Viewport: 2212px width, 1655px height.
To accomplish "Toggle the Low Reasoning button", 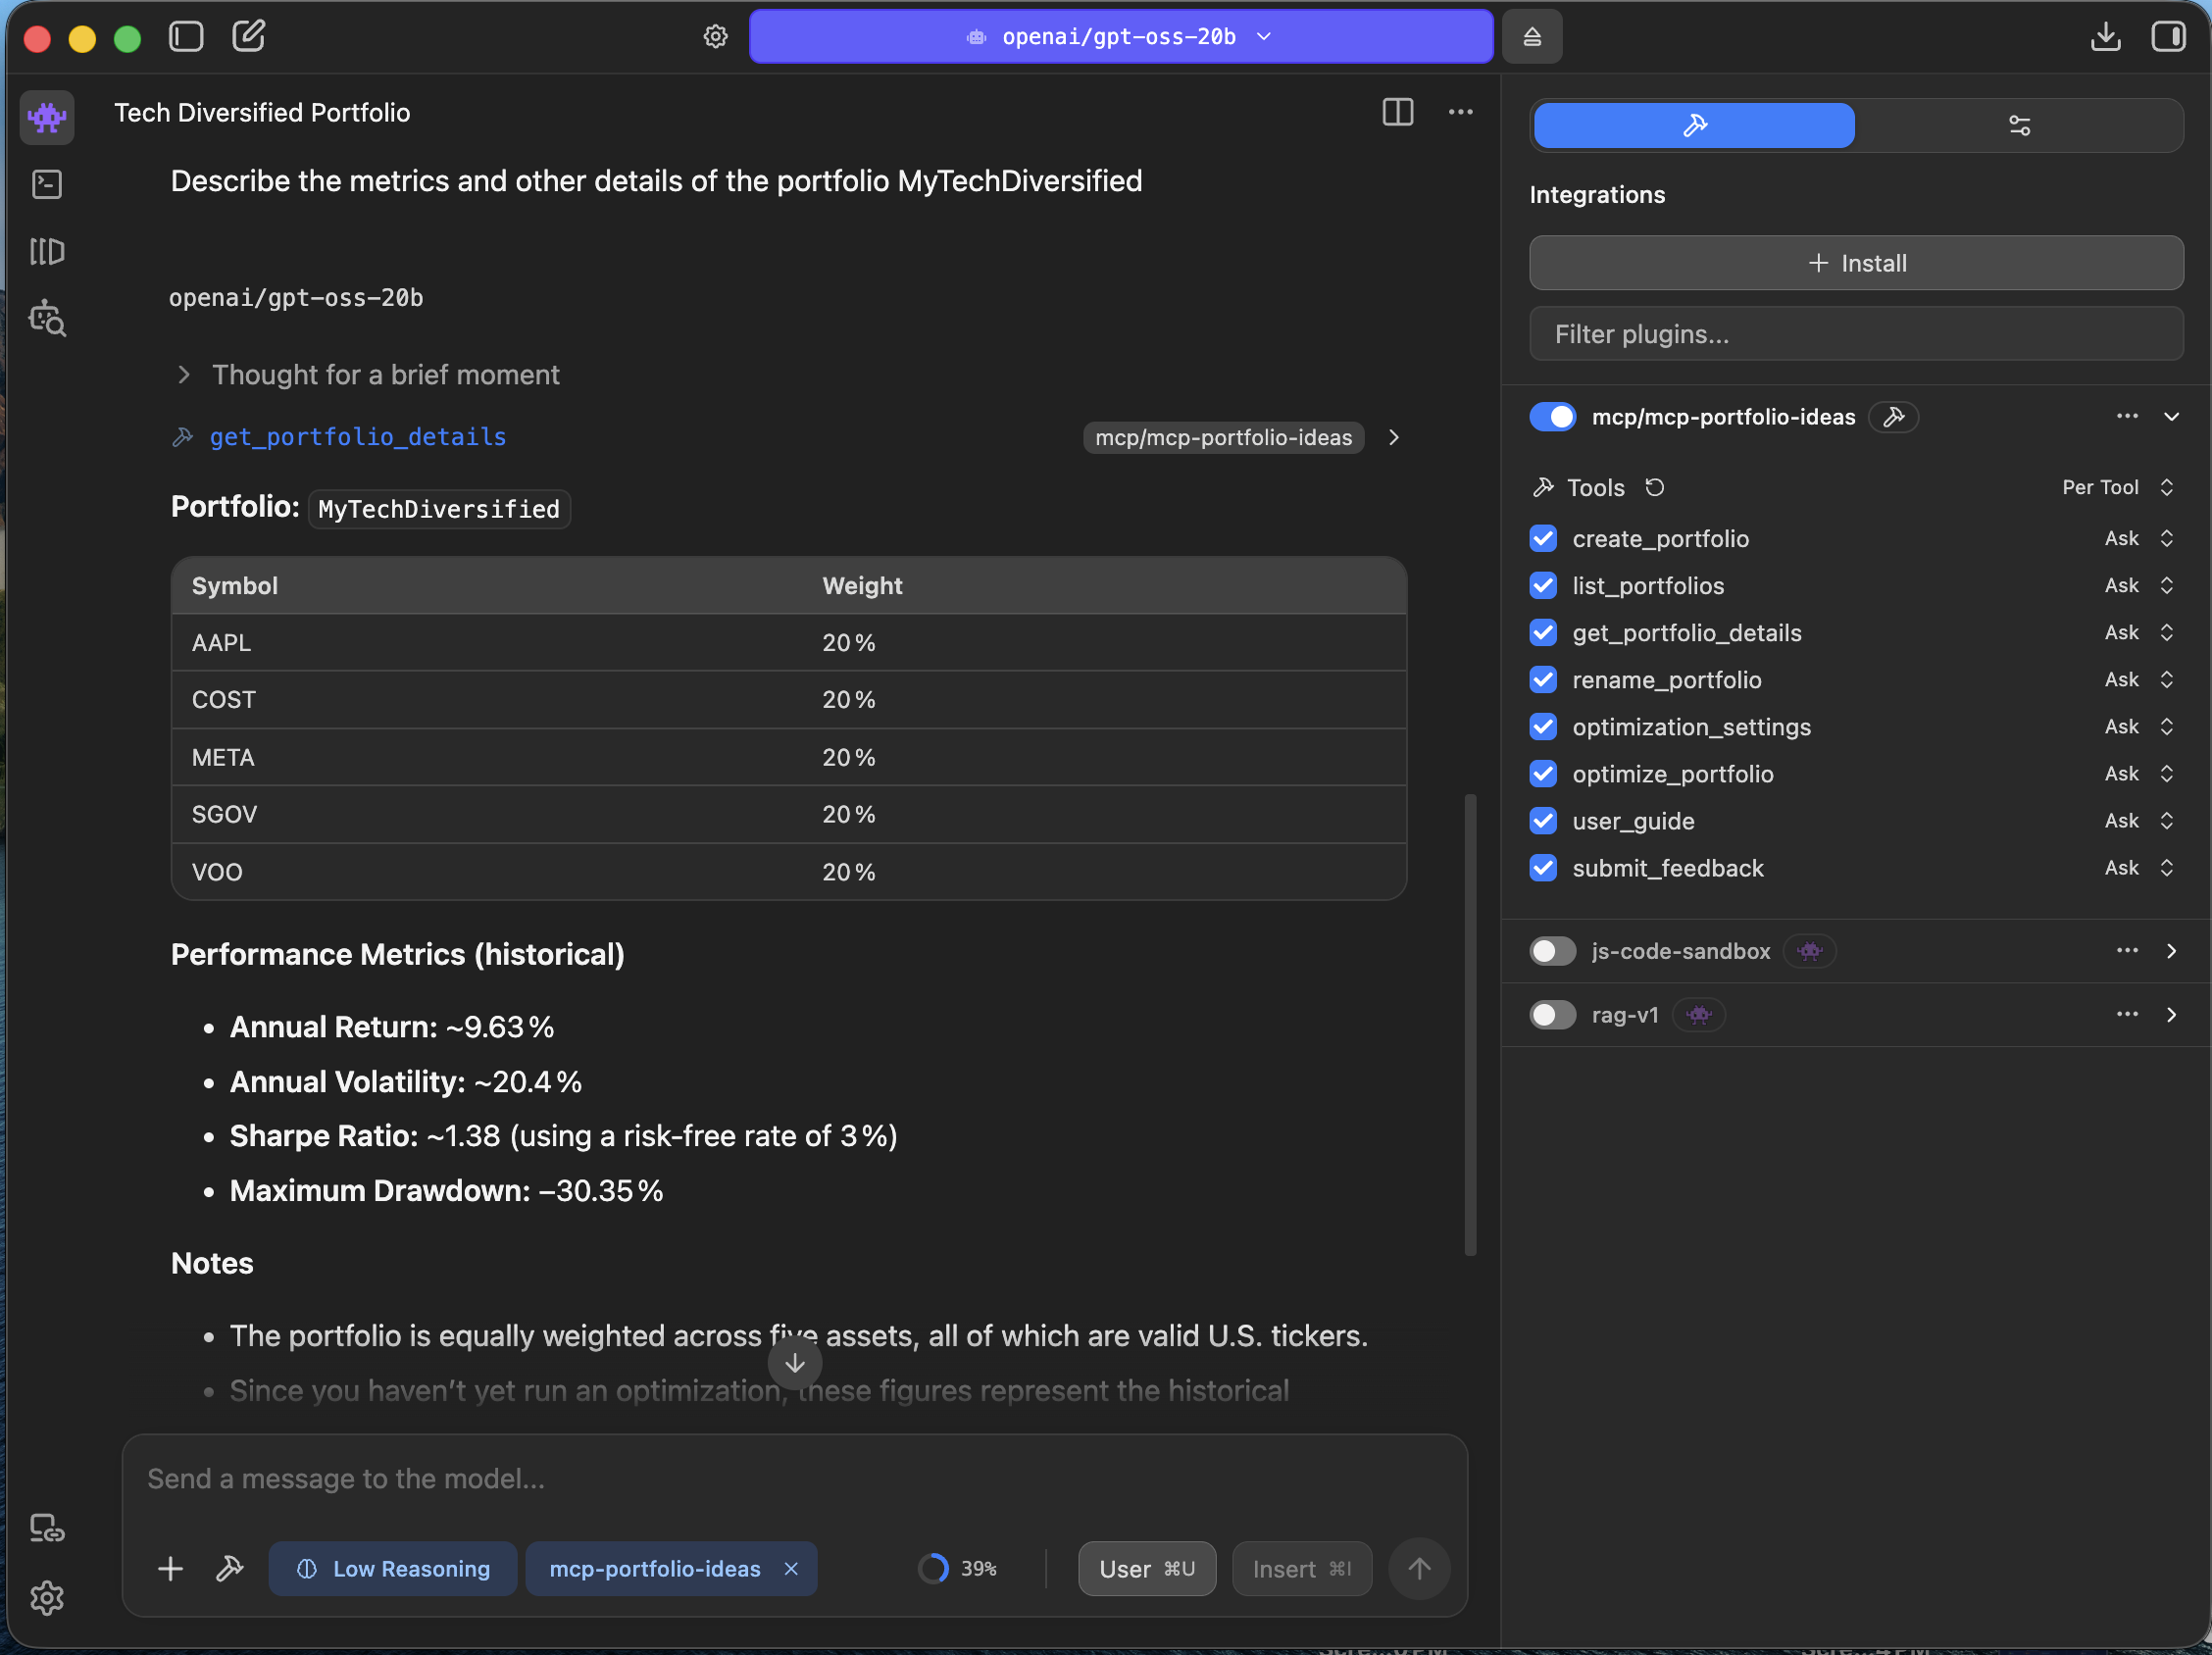I will [x=392, y=1569].
